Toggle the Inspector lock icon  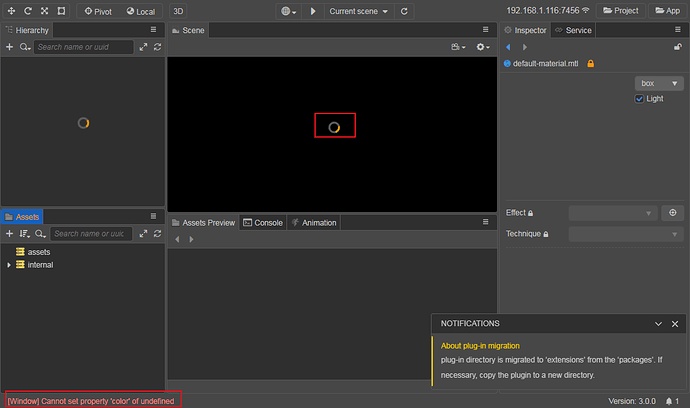coord(678,47)
